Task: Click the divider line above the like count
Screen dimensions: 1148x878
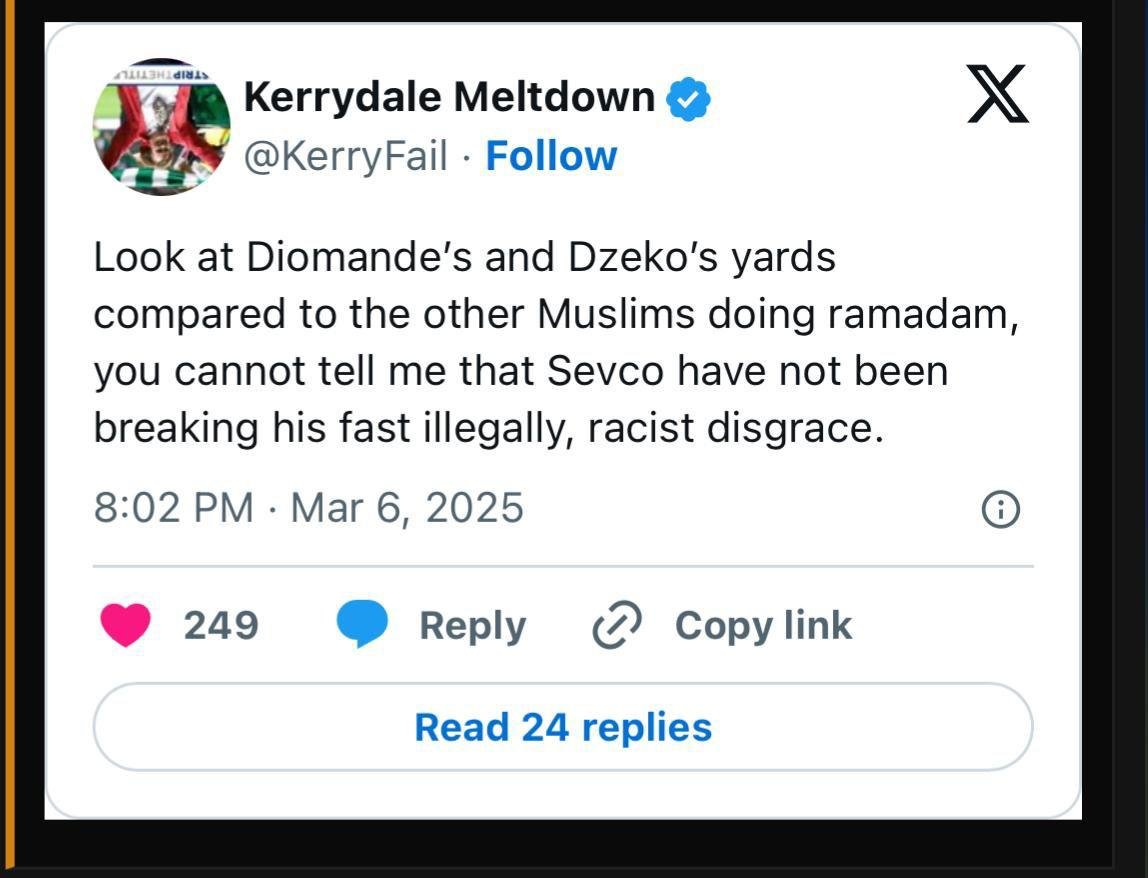Action: tap(563, 566)
